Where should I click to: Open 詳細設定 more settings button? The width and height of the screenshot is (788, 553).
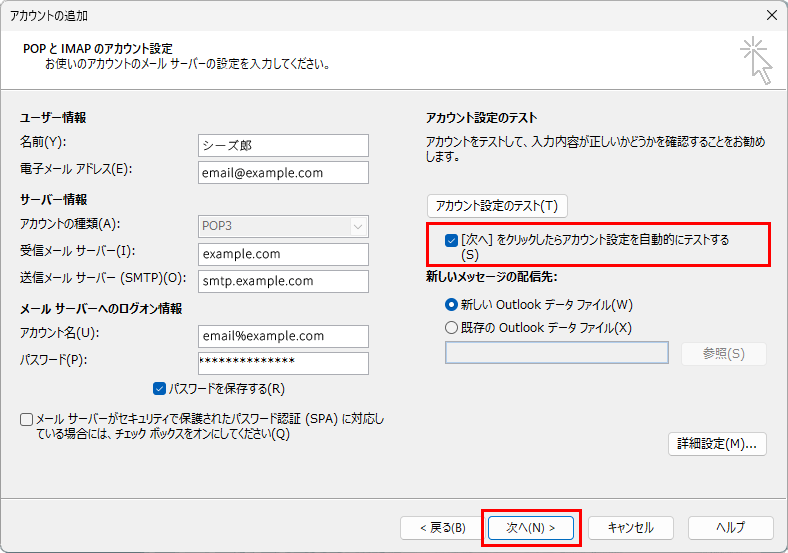coord(717,443)
